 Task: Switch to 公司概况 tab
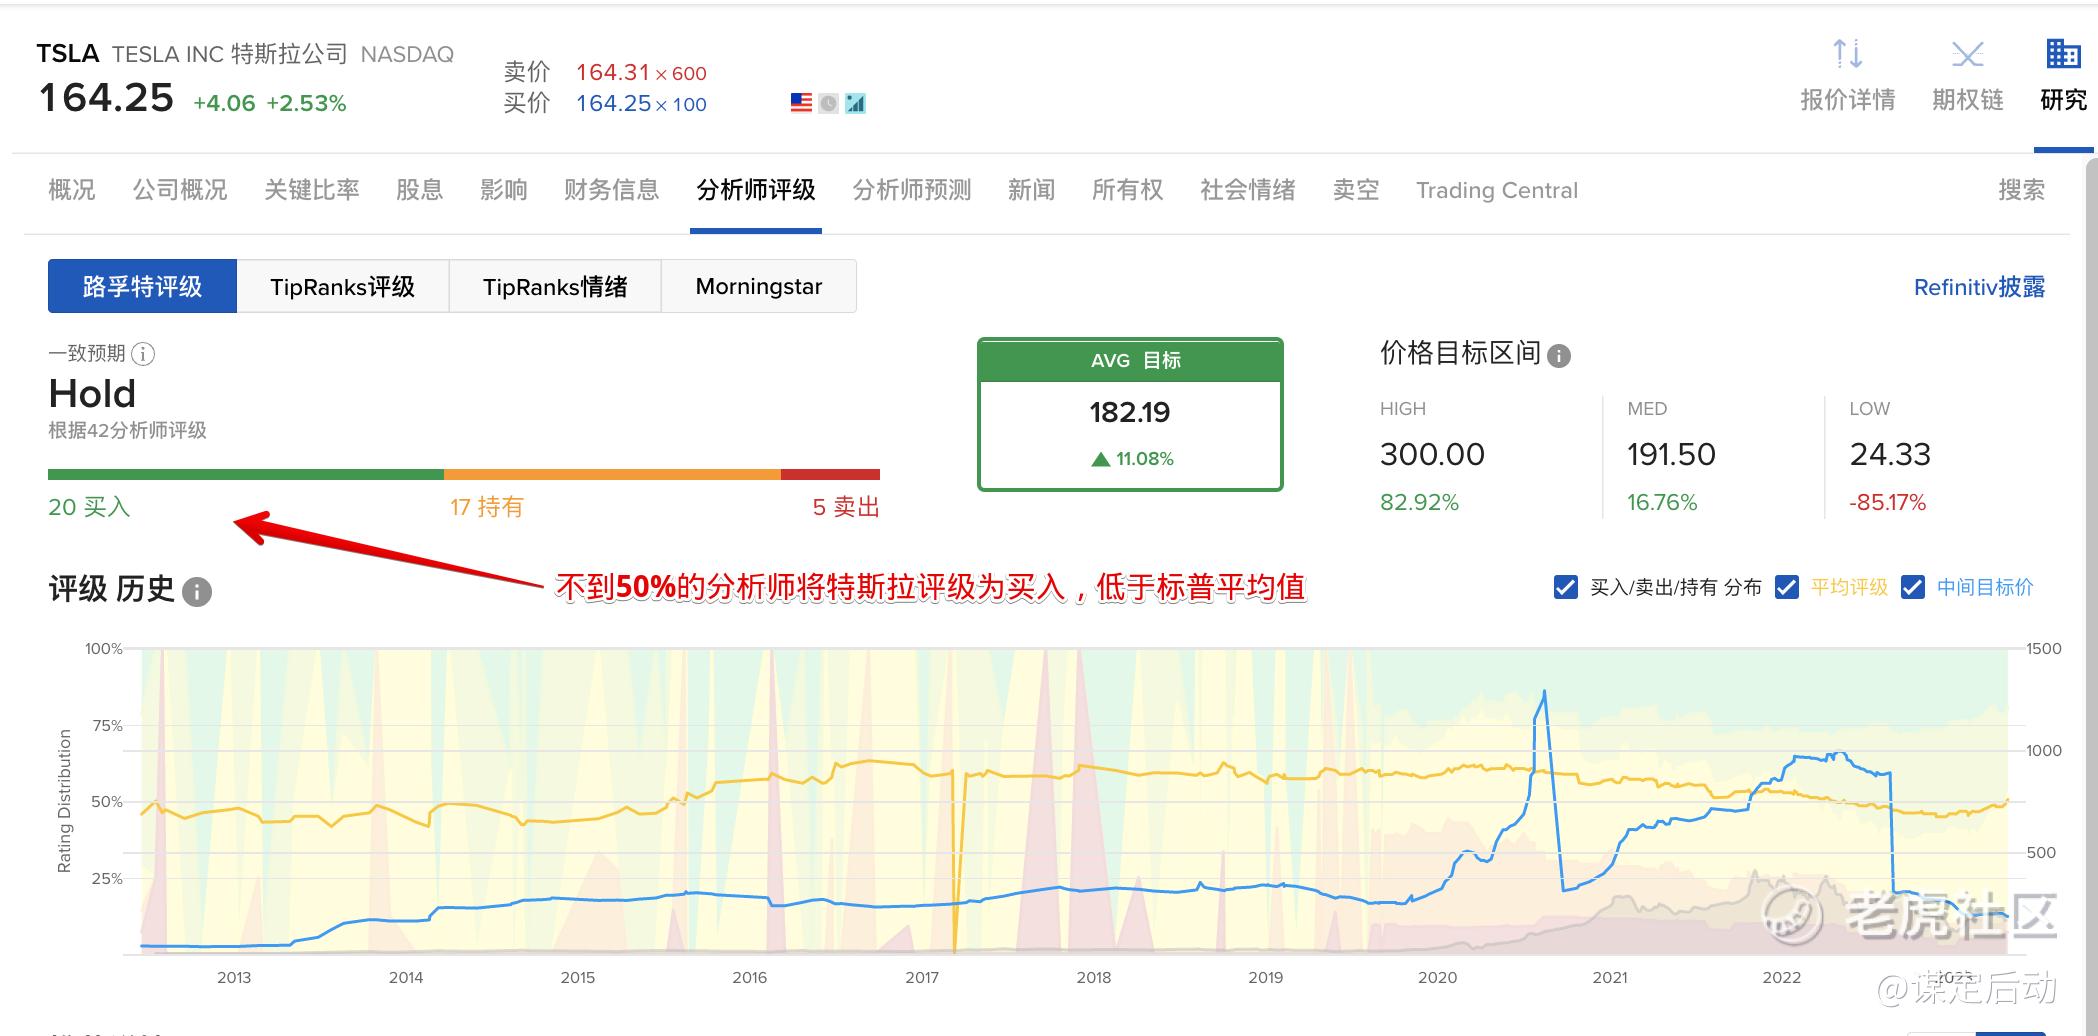[x=180, y=190]
